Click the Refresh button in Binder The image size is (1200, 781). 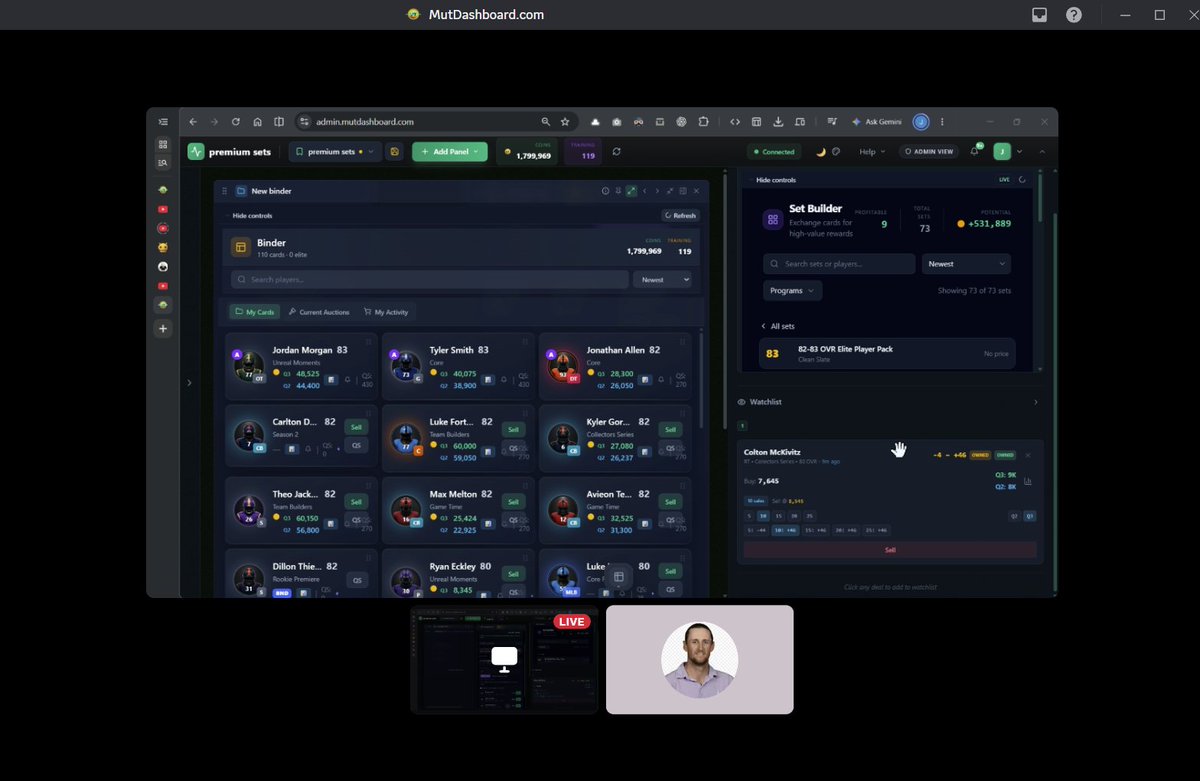(681, 215)
